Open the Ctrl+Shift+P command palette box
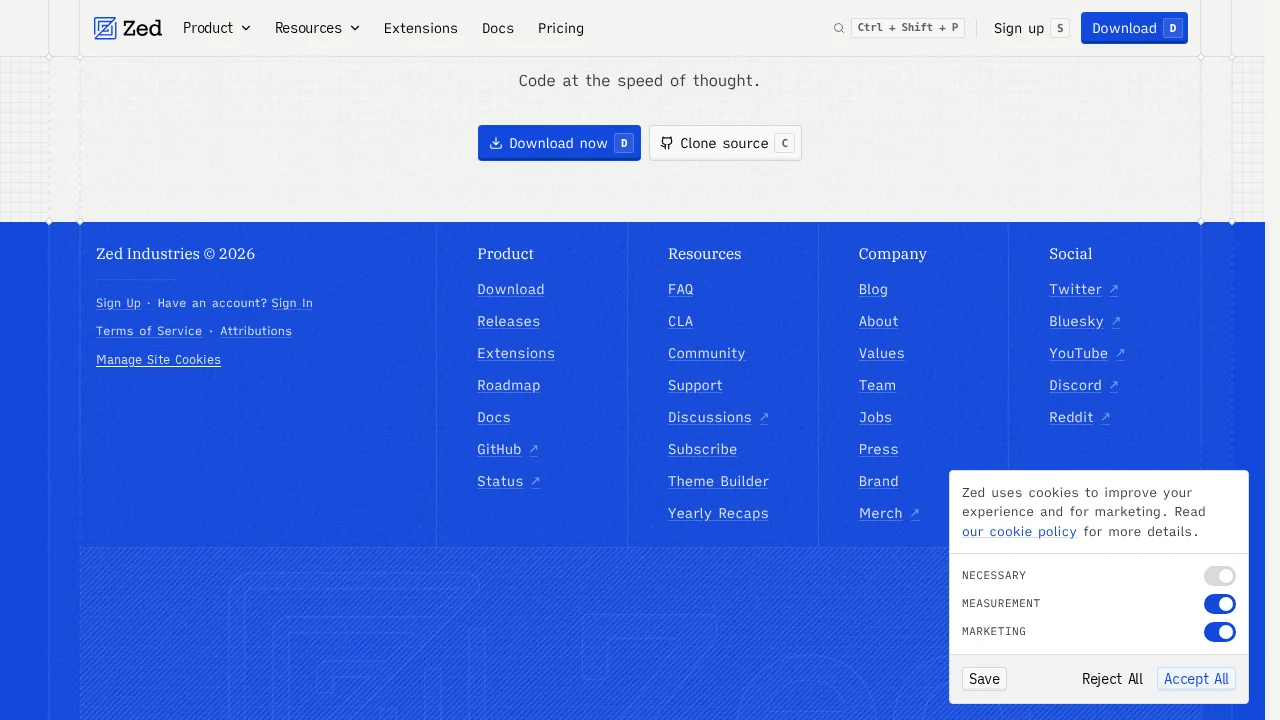Image resolution: width=1280 pixels, height=720 pixels. [x=907, y=28]
